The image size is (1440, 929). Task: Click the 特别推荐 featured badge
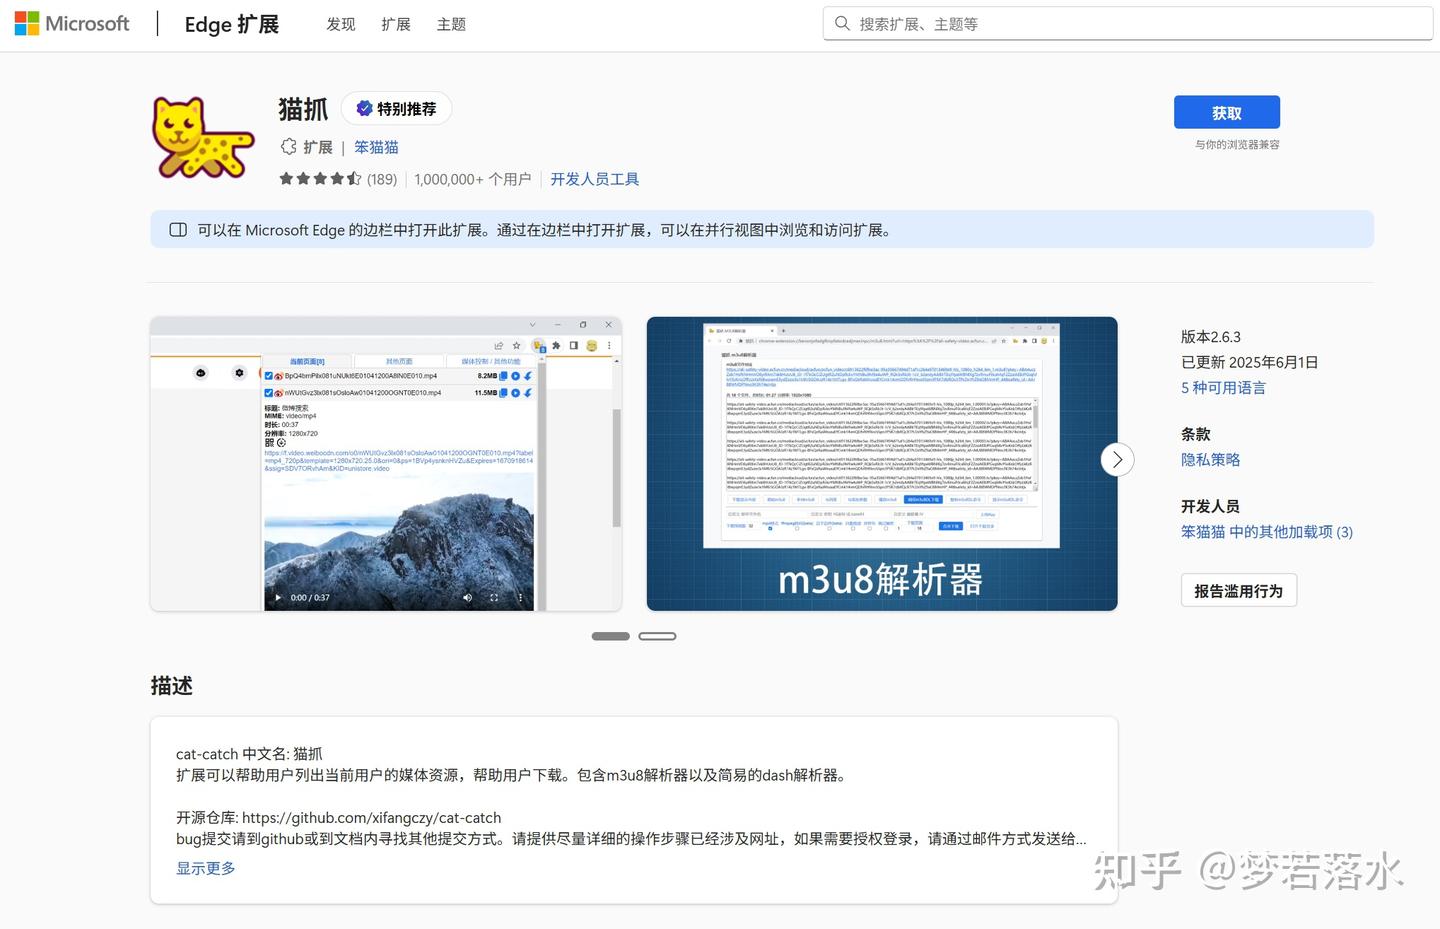[x=396, y=108]
